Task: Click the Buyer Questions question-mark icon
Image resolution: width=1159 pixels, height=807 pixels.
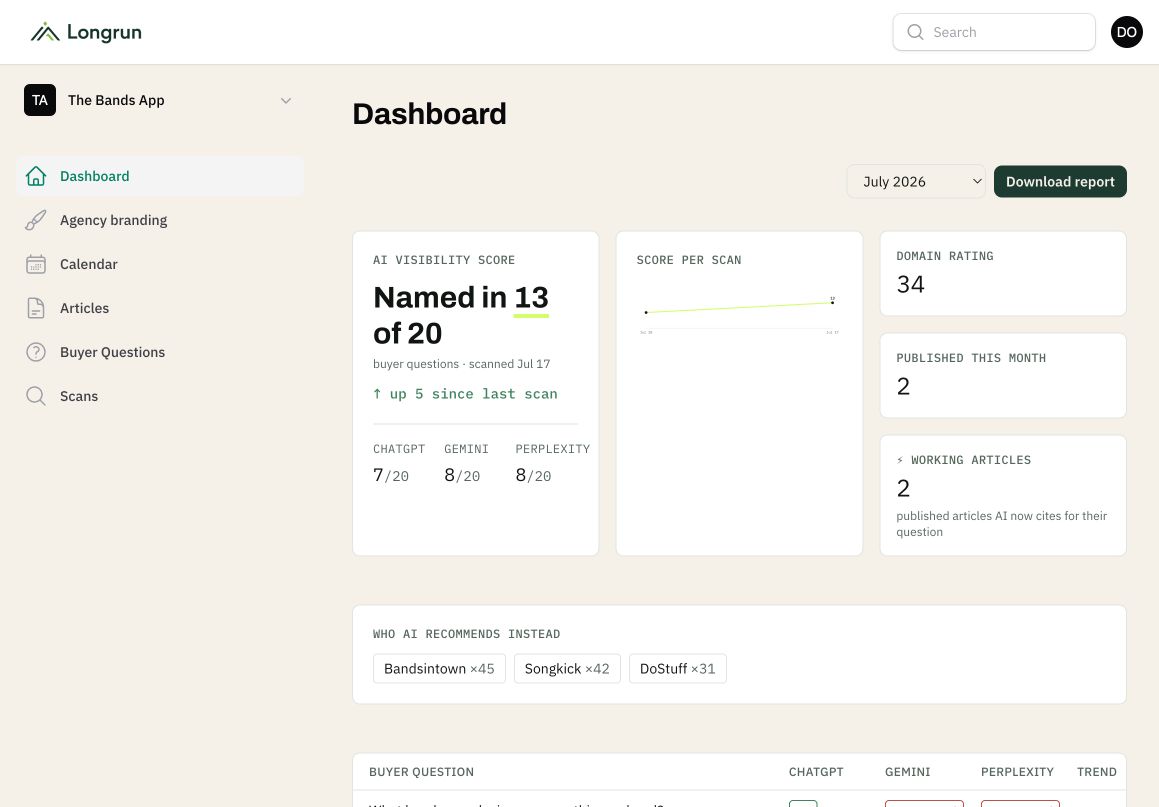Action: 35,352
